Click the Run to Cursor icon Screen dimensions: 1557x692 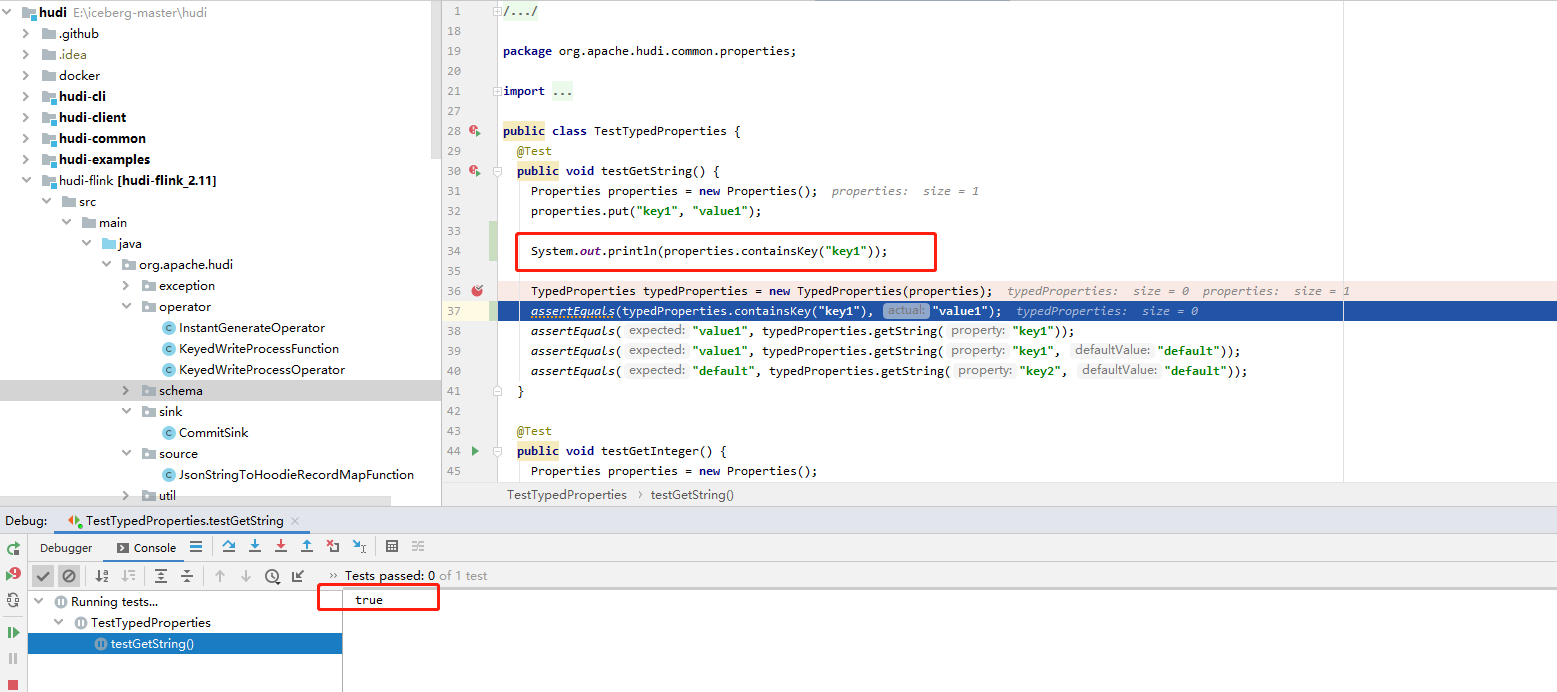tap(359, 546)
